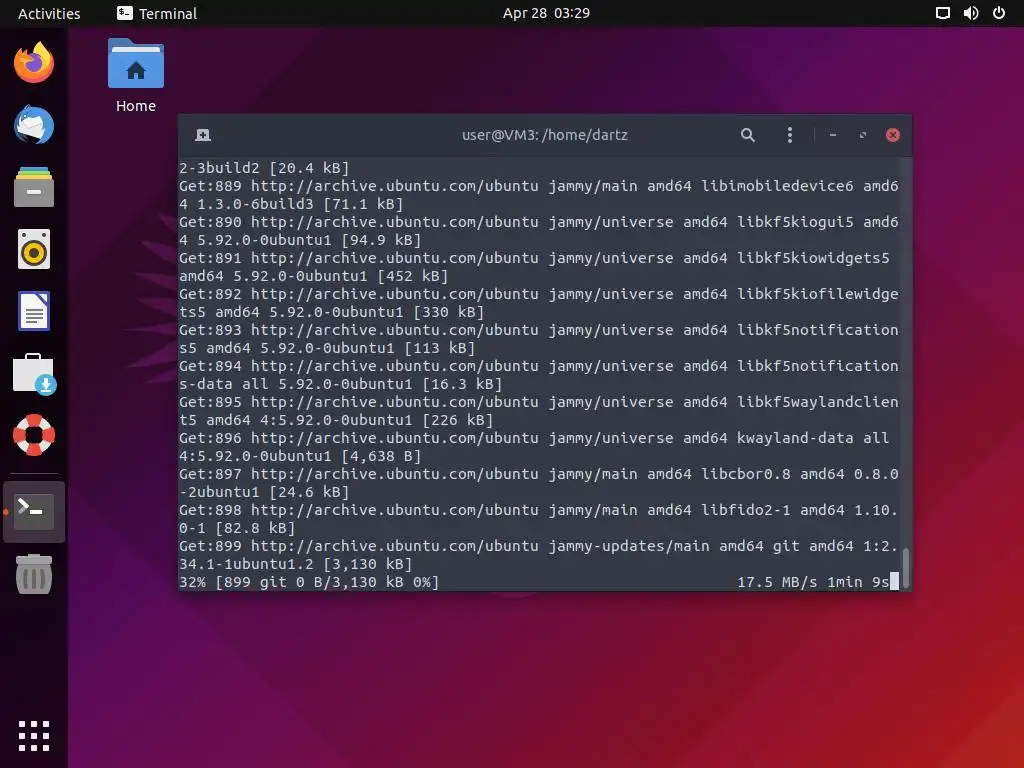Viewport: 1024px width, 768px height.
Task: Launch Thunderbird mail from the dock
Action: (34, 124)
